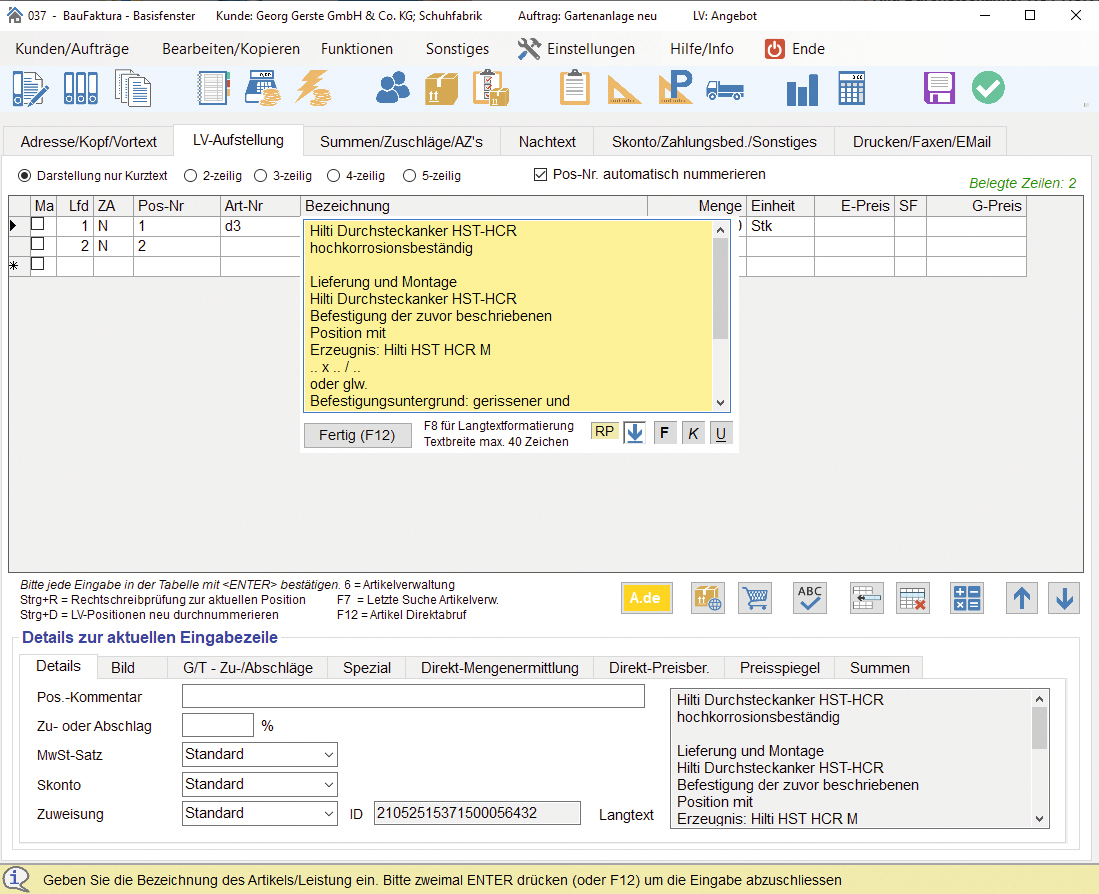Click the cash register with coins icon
The width and height of the screenshot is (1099, 894).
(263, 89)
